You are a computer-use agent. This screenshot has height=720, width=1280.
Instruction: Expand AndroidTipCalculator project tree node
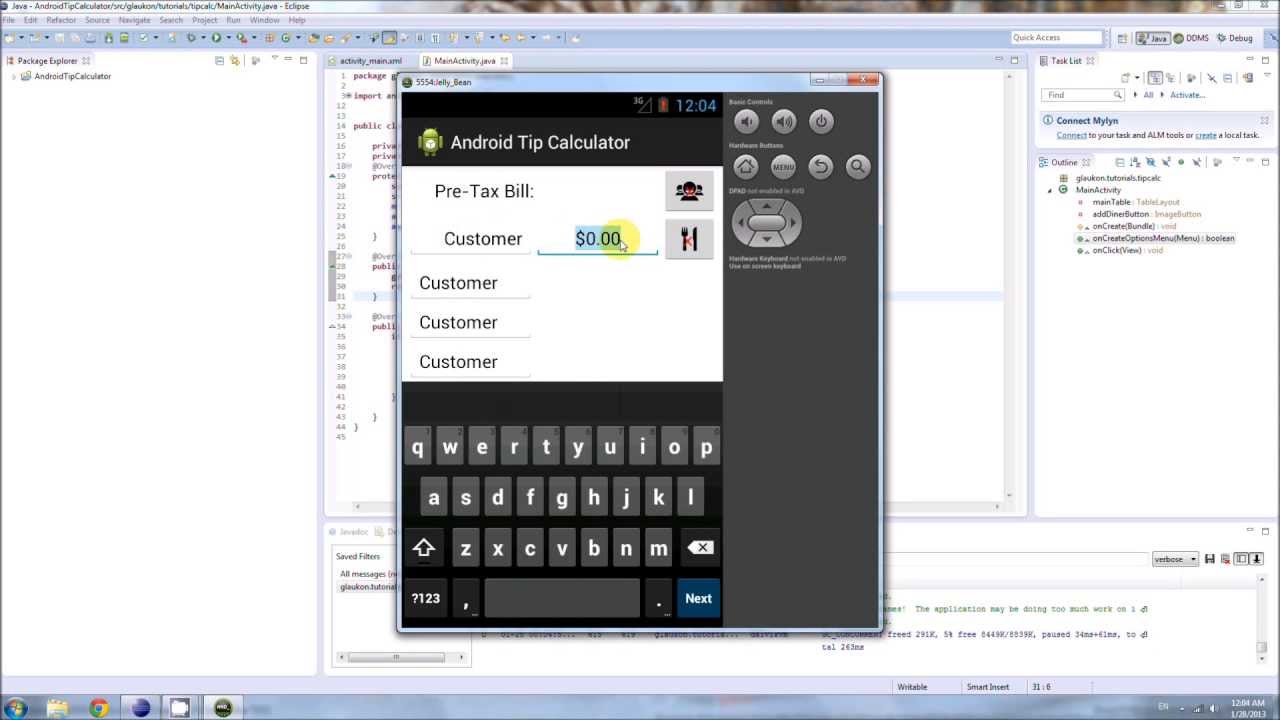(x=15, y=76)
